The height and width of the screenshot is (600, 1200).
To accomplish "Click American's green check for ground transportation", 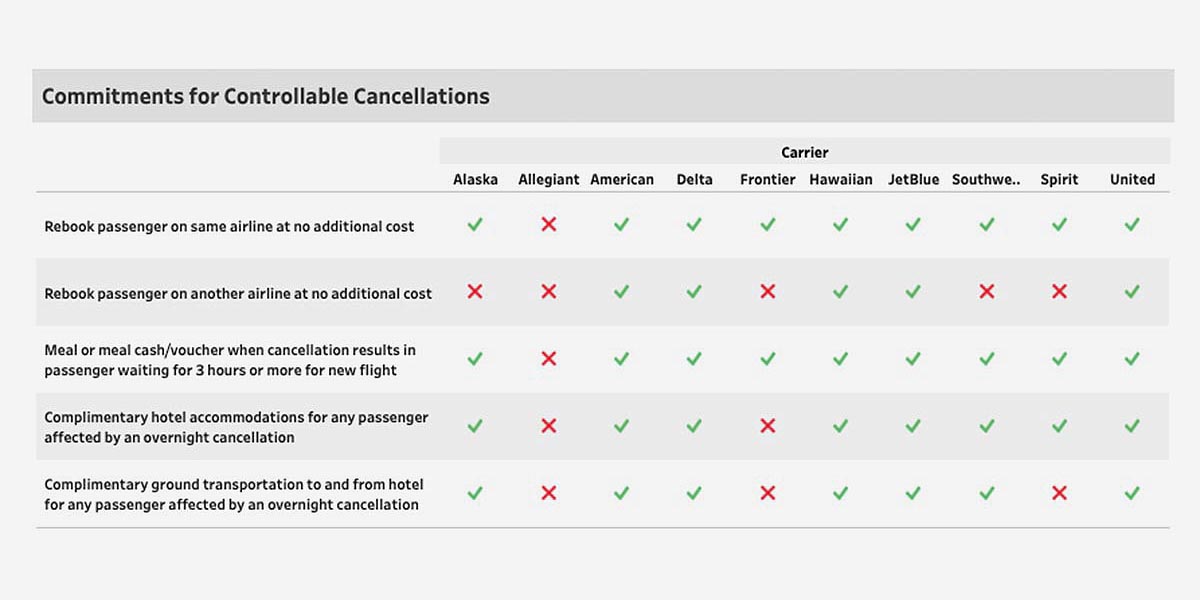I will (x=621, y=493).
